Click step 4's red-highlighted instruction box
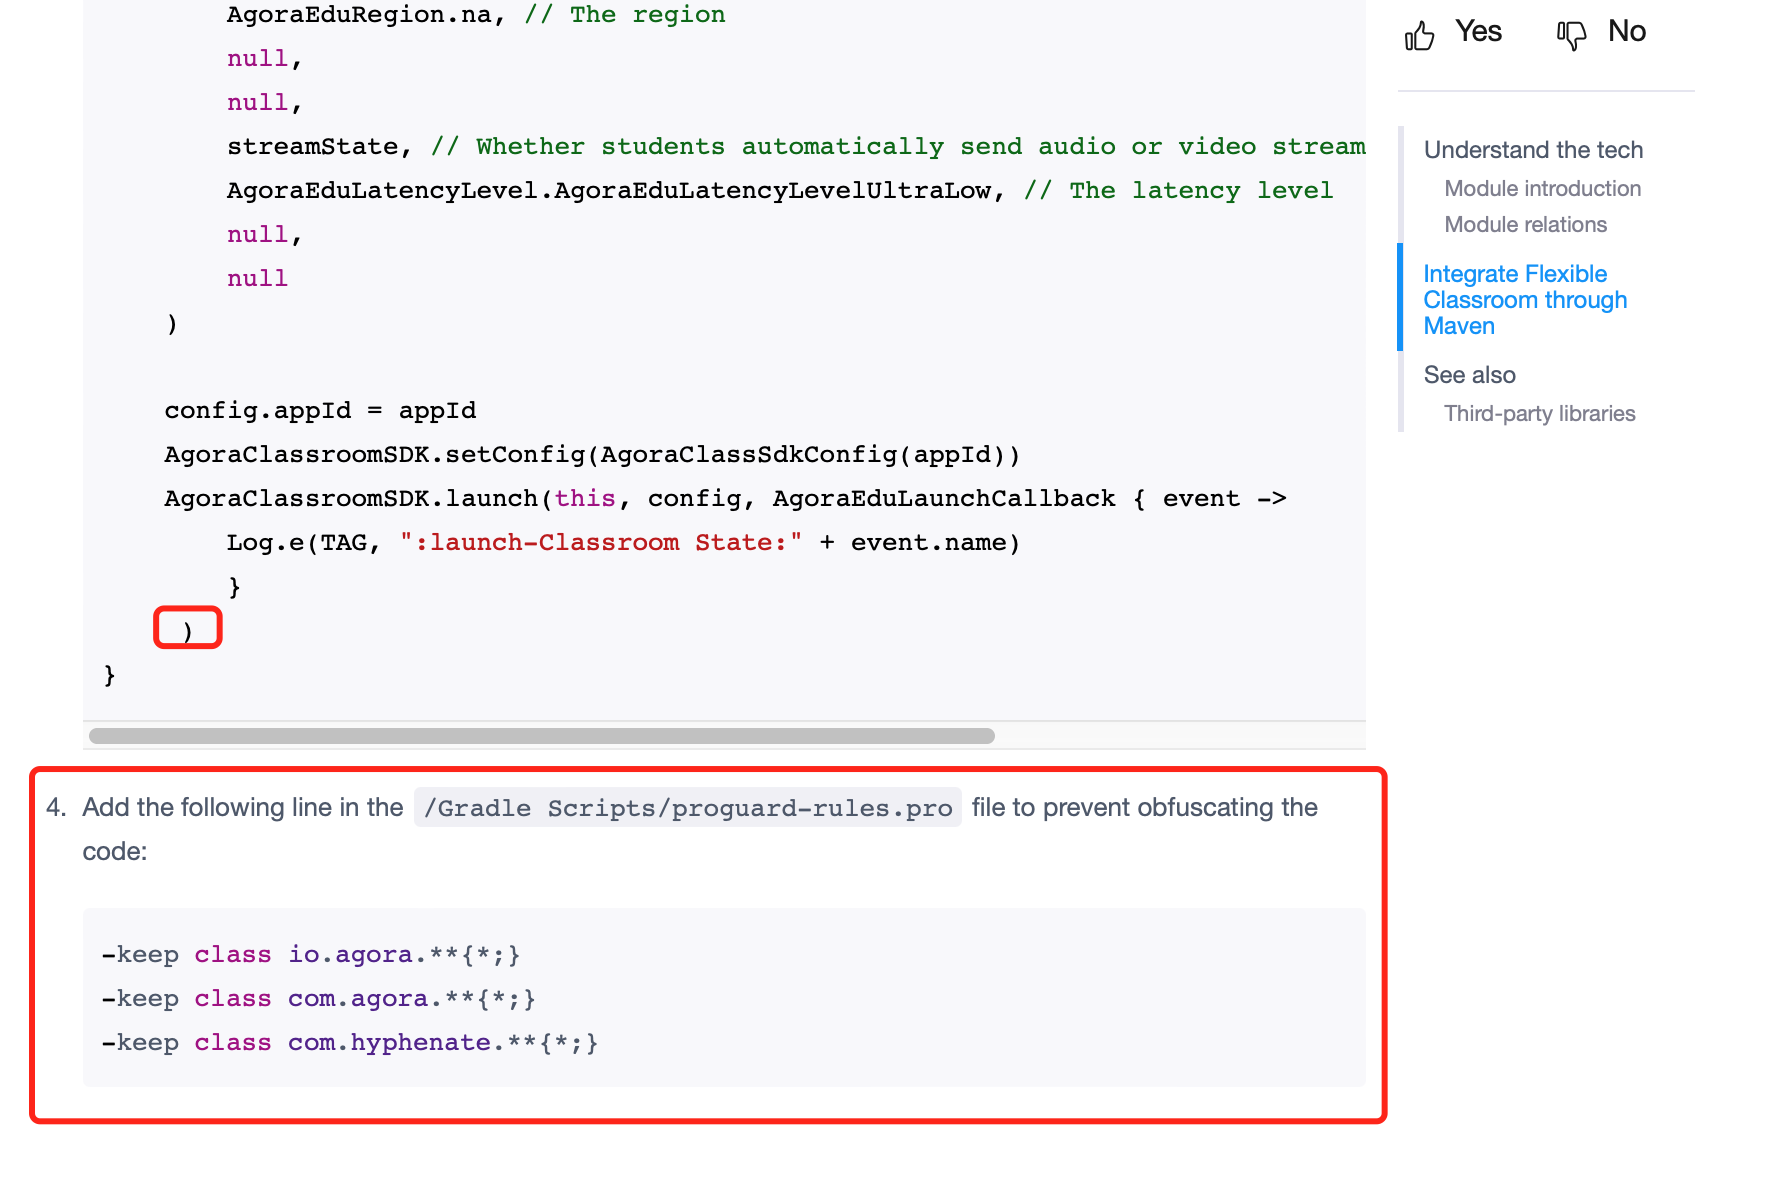The height and width of the screenshot is (1178, 1768). coord(710,945)
